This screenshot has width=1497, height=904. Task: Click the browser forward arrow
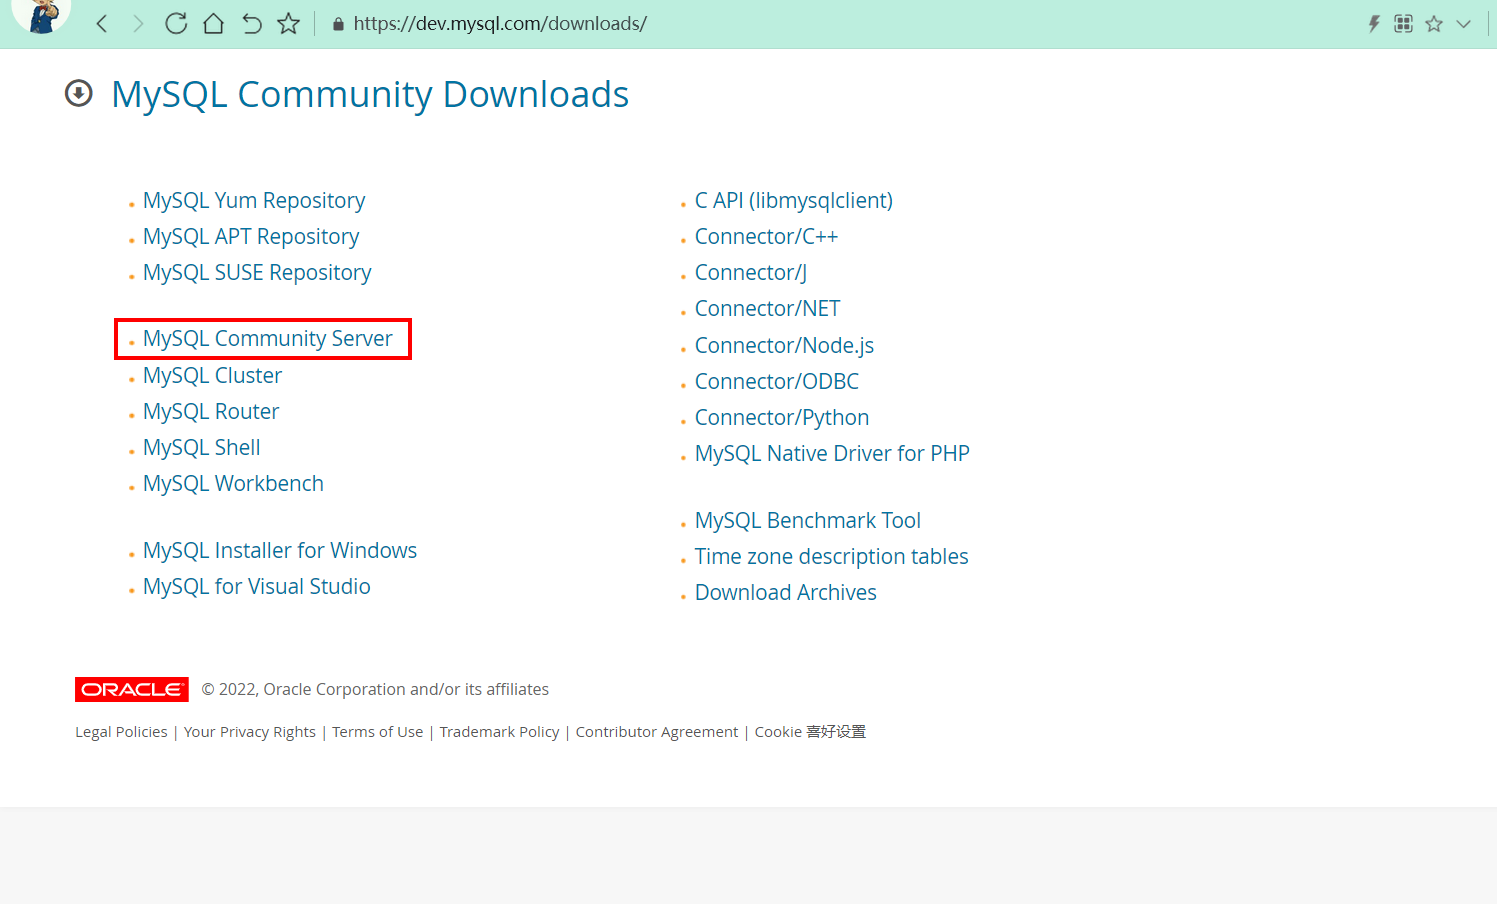coord(138,23)
